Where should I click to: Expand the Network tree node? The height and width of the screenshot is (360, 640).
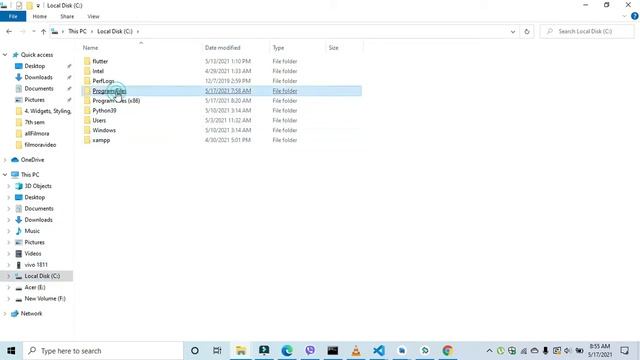(5, 313)
